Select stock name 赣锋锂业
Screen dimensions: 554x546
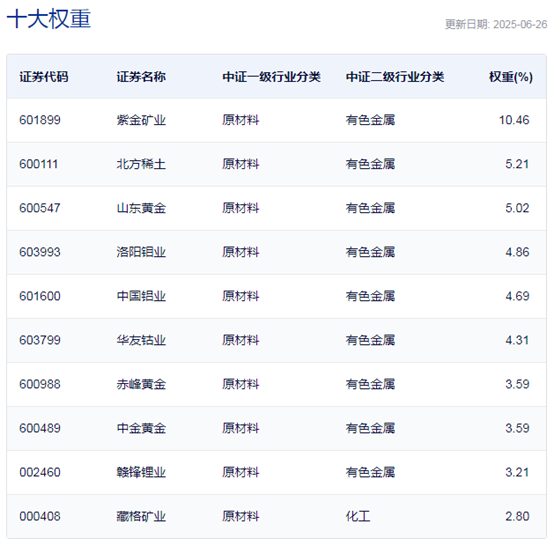141,472
